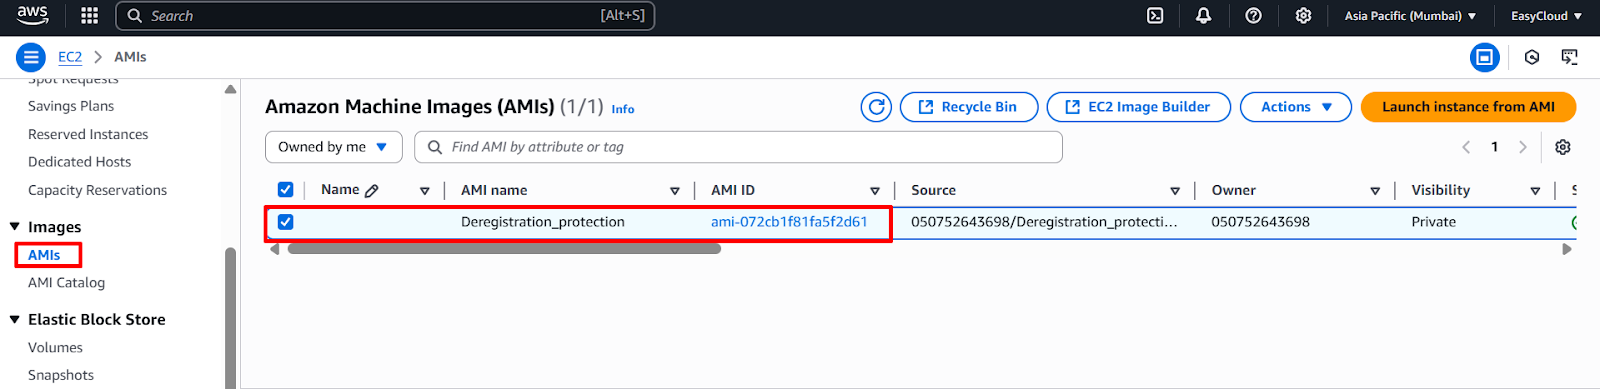Open the EasyCloud account dropdown
Screen dimensions: 1600x389
[x=1547, y=16]
